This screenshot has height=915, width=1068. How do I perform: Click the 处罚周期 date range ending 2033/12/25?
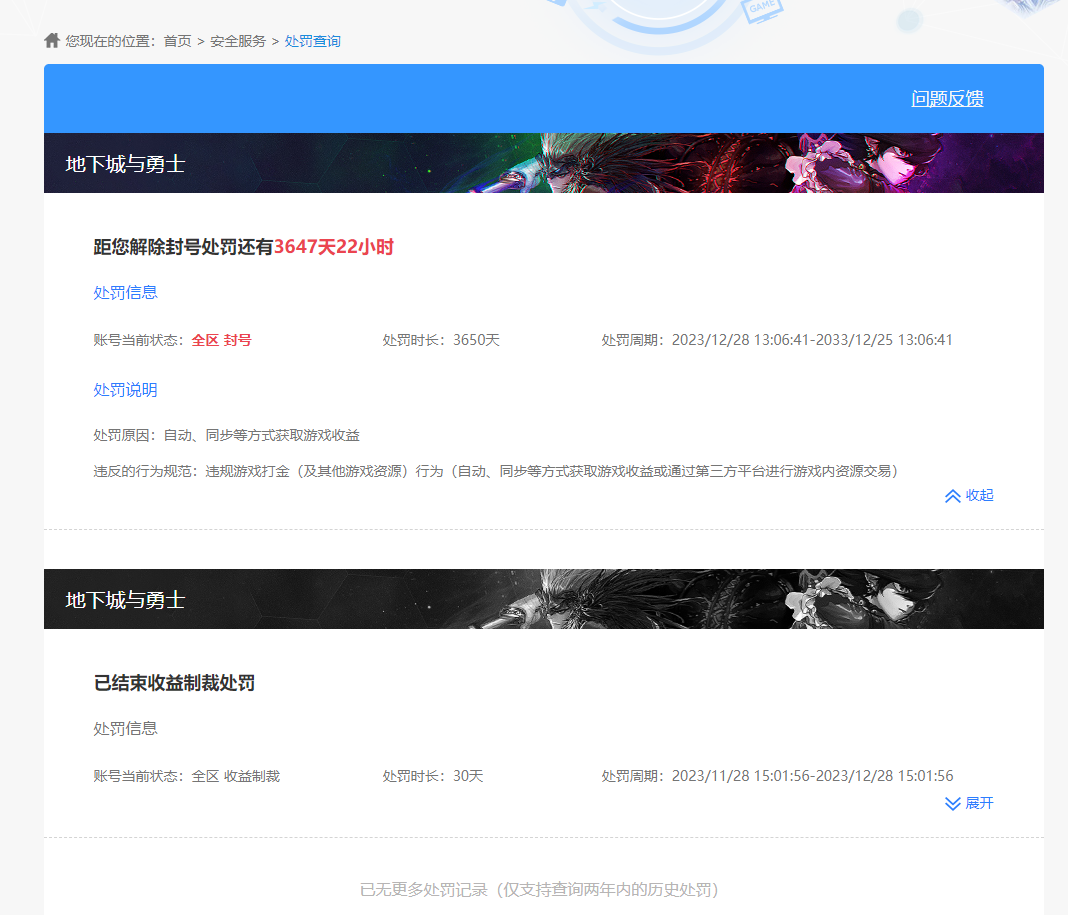coord(811,340)
